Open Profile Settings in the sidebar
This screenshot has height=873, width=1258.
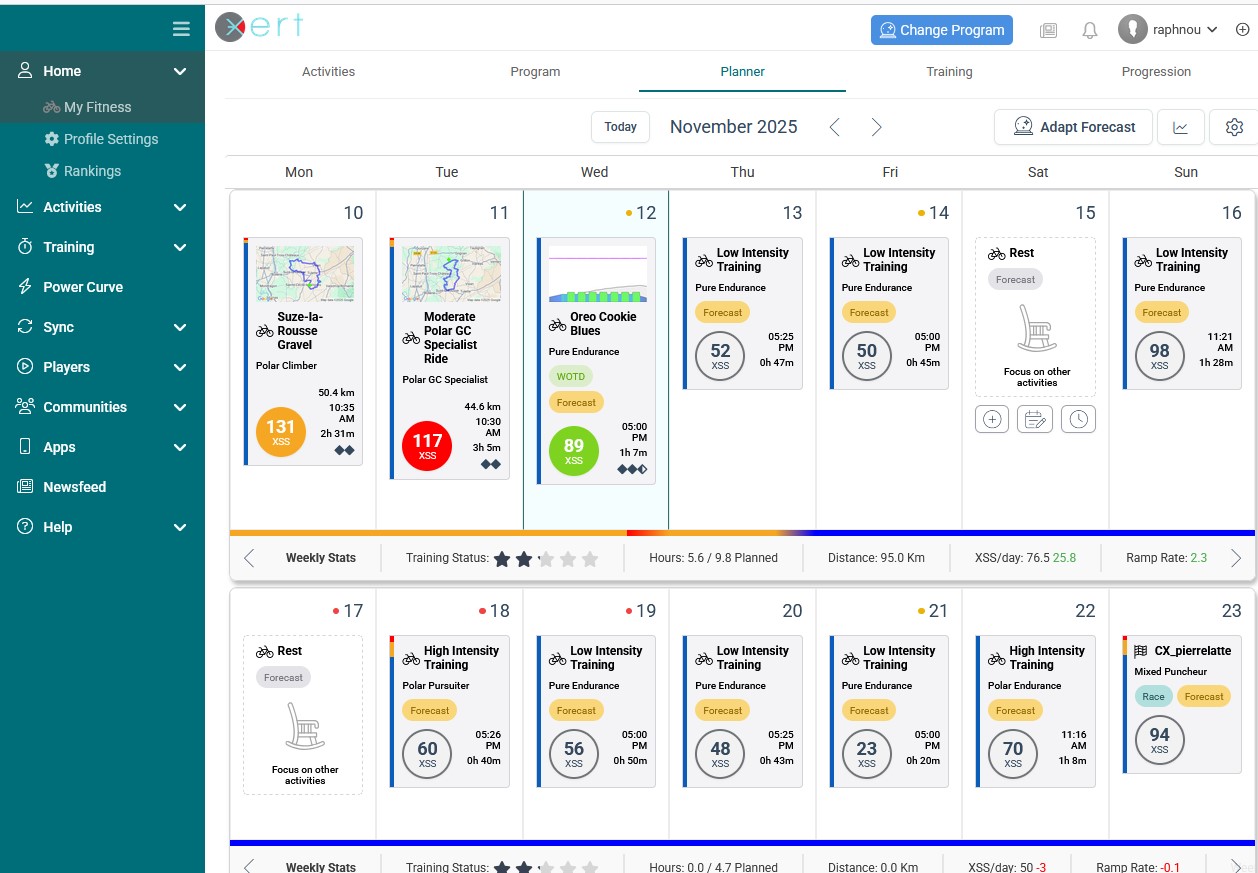[110, 139]
